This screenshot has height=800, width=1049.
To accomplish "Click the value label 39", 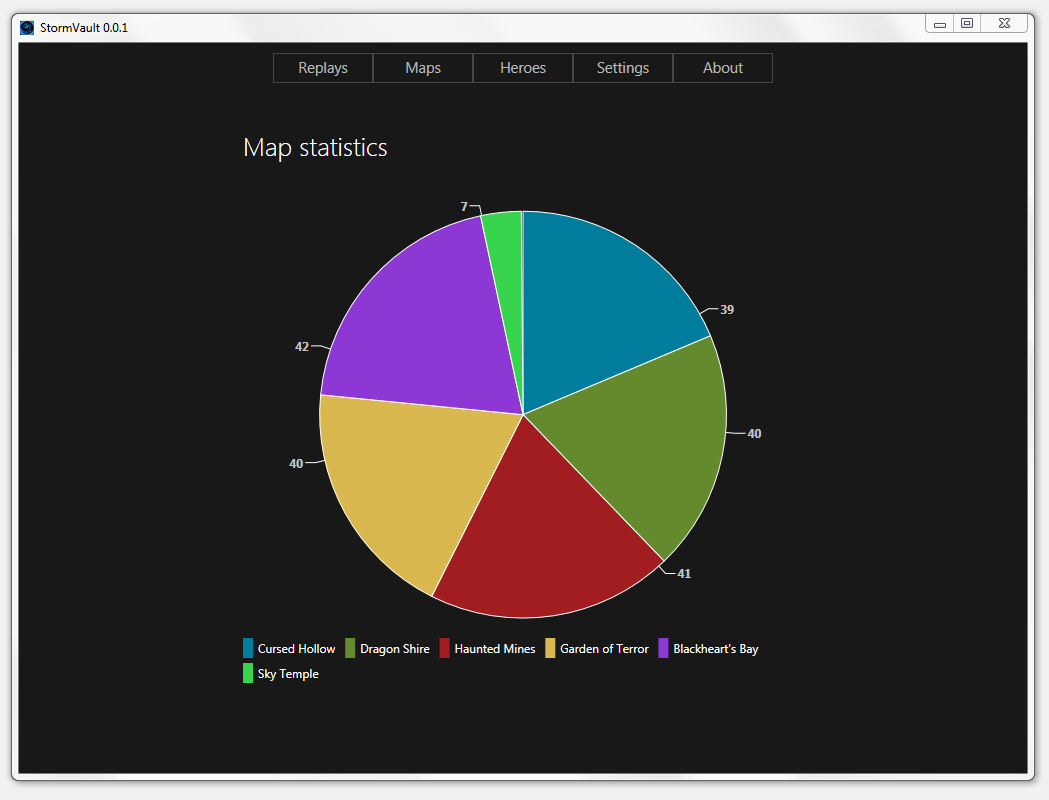I will click(727, 310).
